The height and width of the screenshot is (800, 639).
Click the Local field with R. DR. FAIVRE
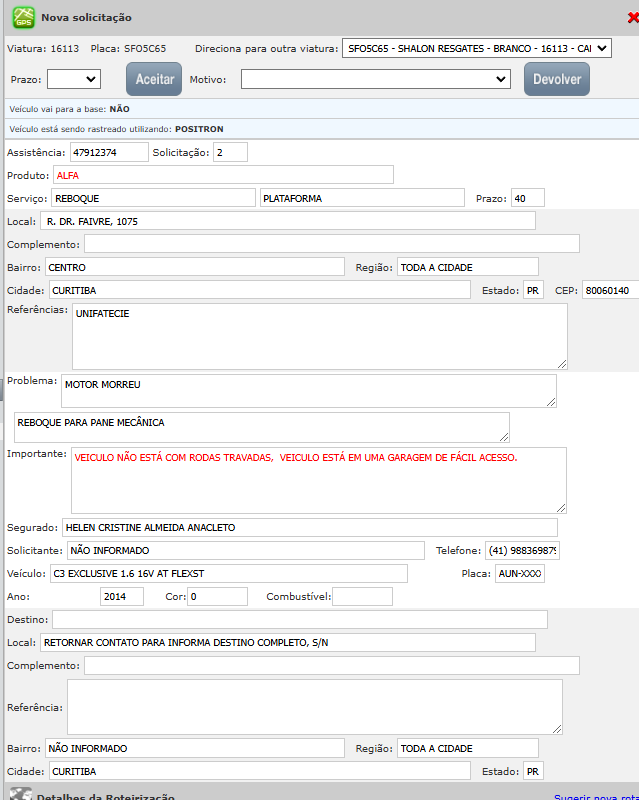[x=288, y=221]
